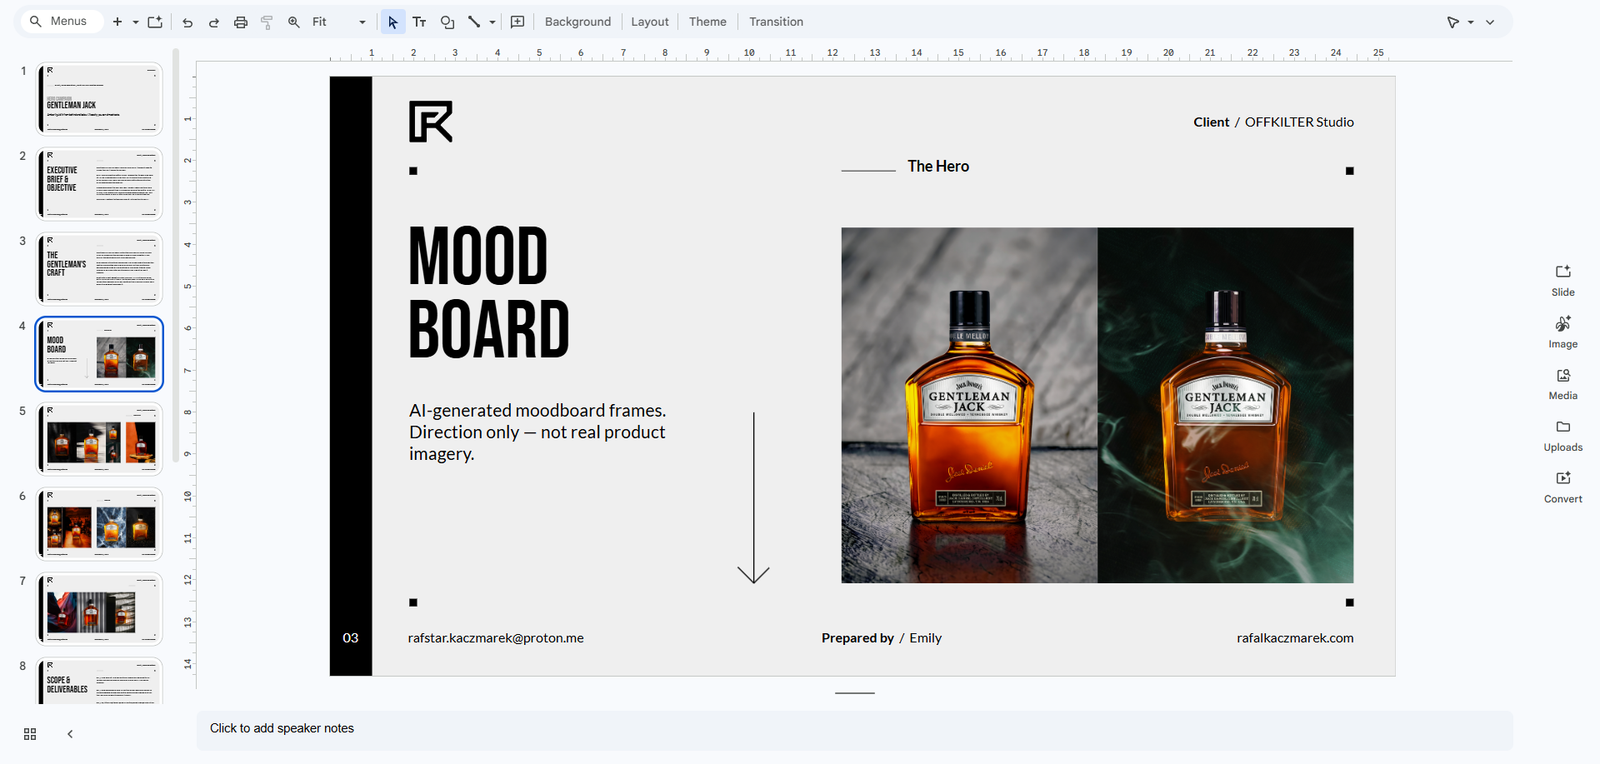The width and height of the screenshot is (1600, 764).
Task: Click the 'Client / OFFKILTER Studio' text
Action: [1273, 122]
